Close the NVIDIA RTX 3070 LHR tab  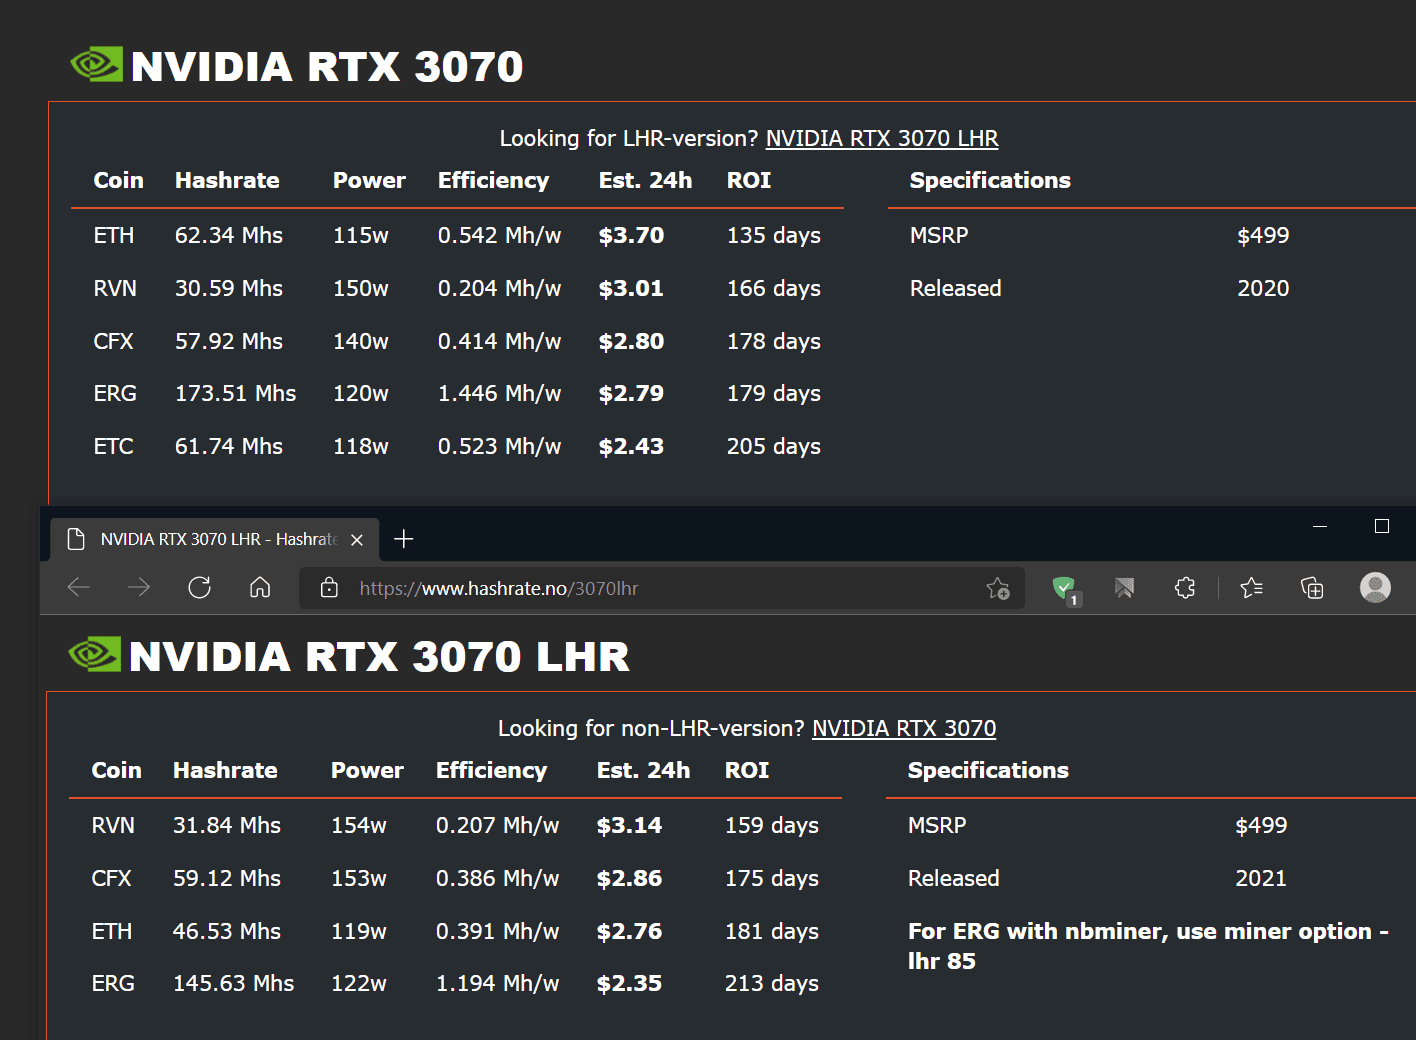357,539
